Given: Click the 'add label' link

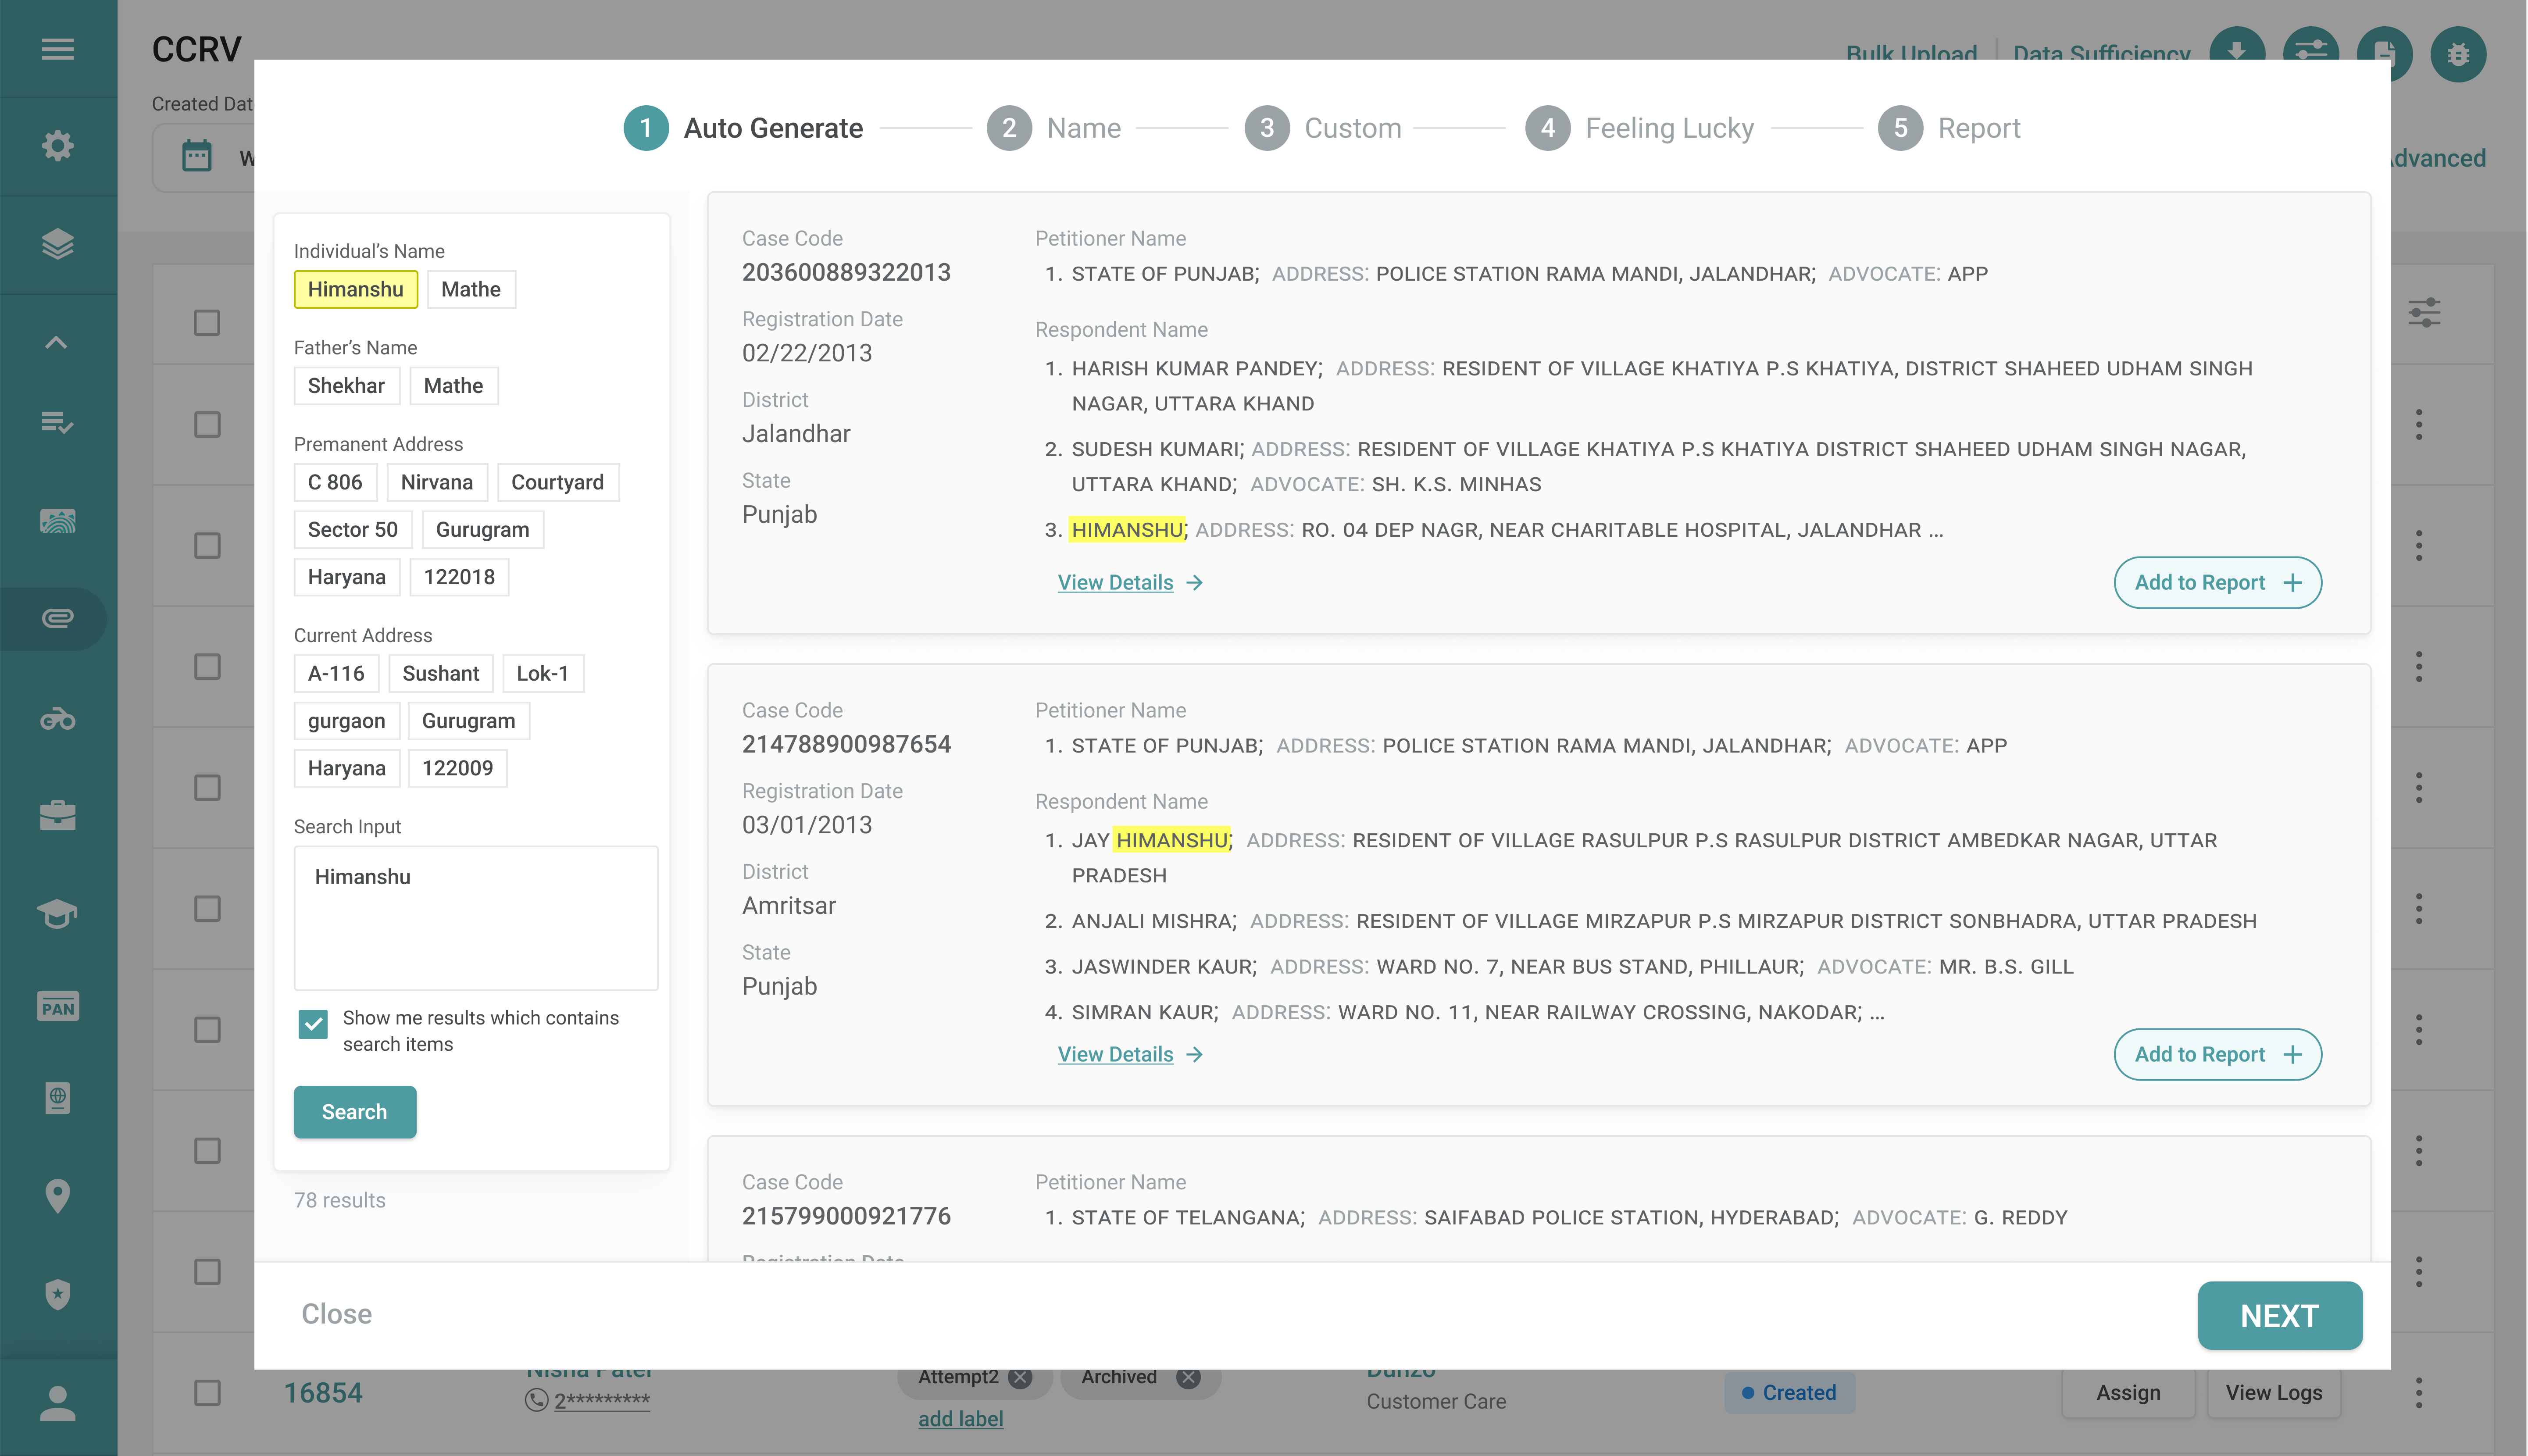Looking at the screenshot, I should click(961, 1419).
